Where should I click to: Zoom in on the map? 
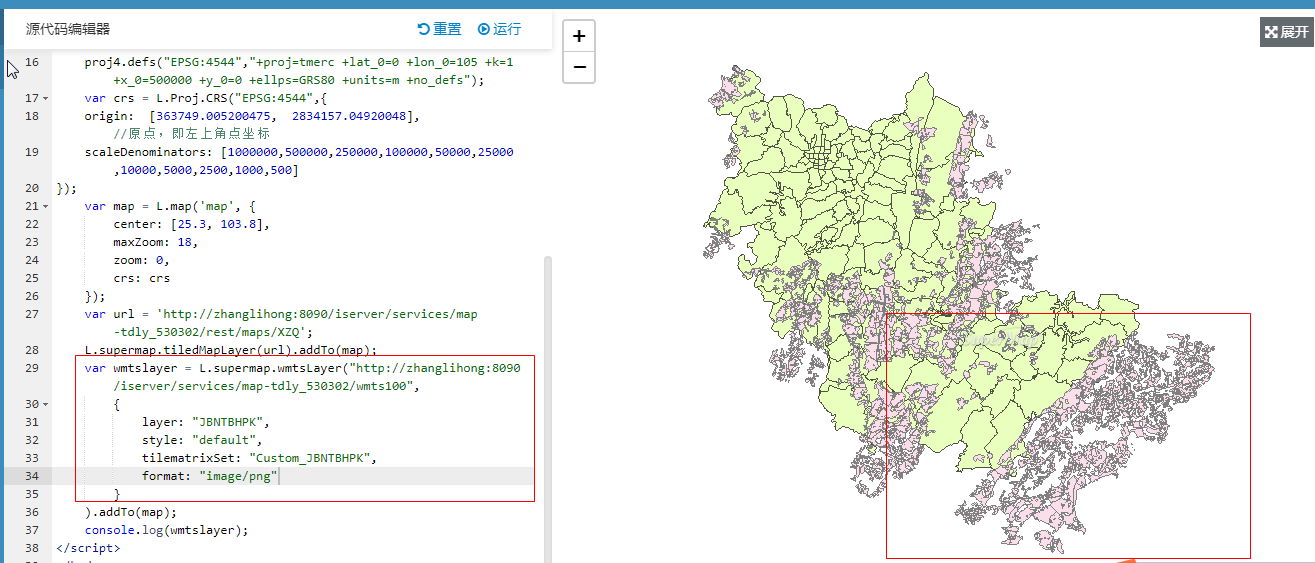(x=579, y=37)
